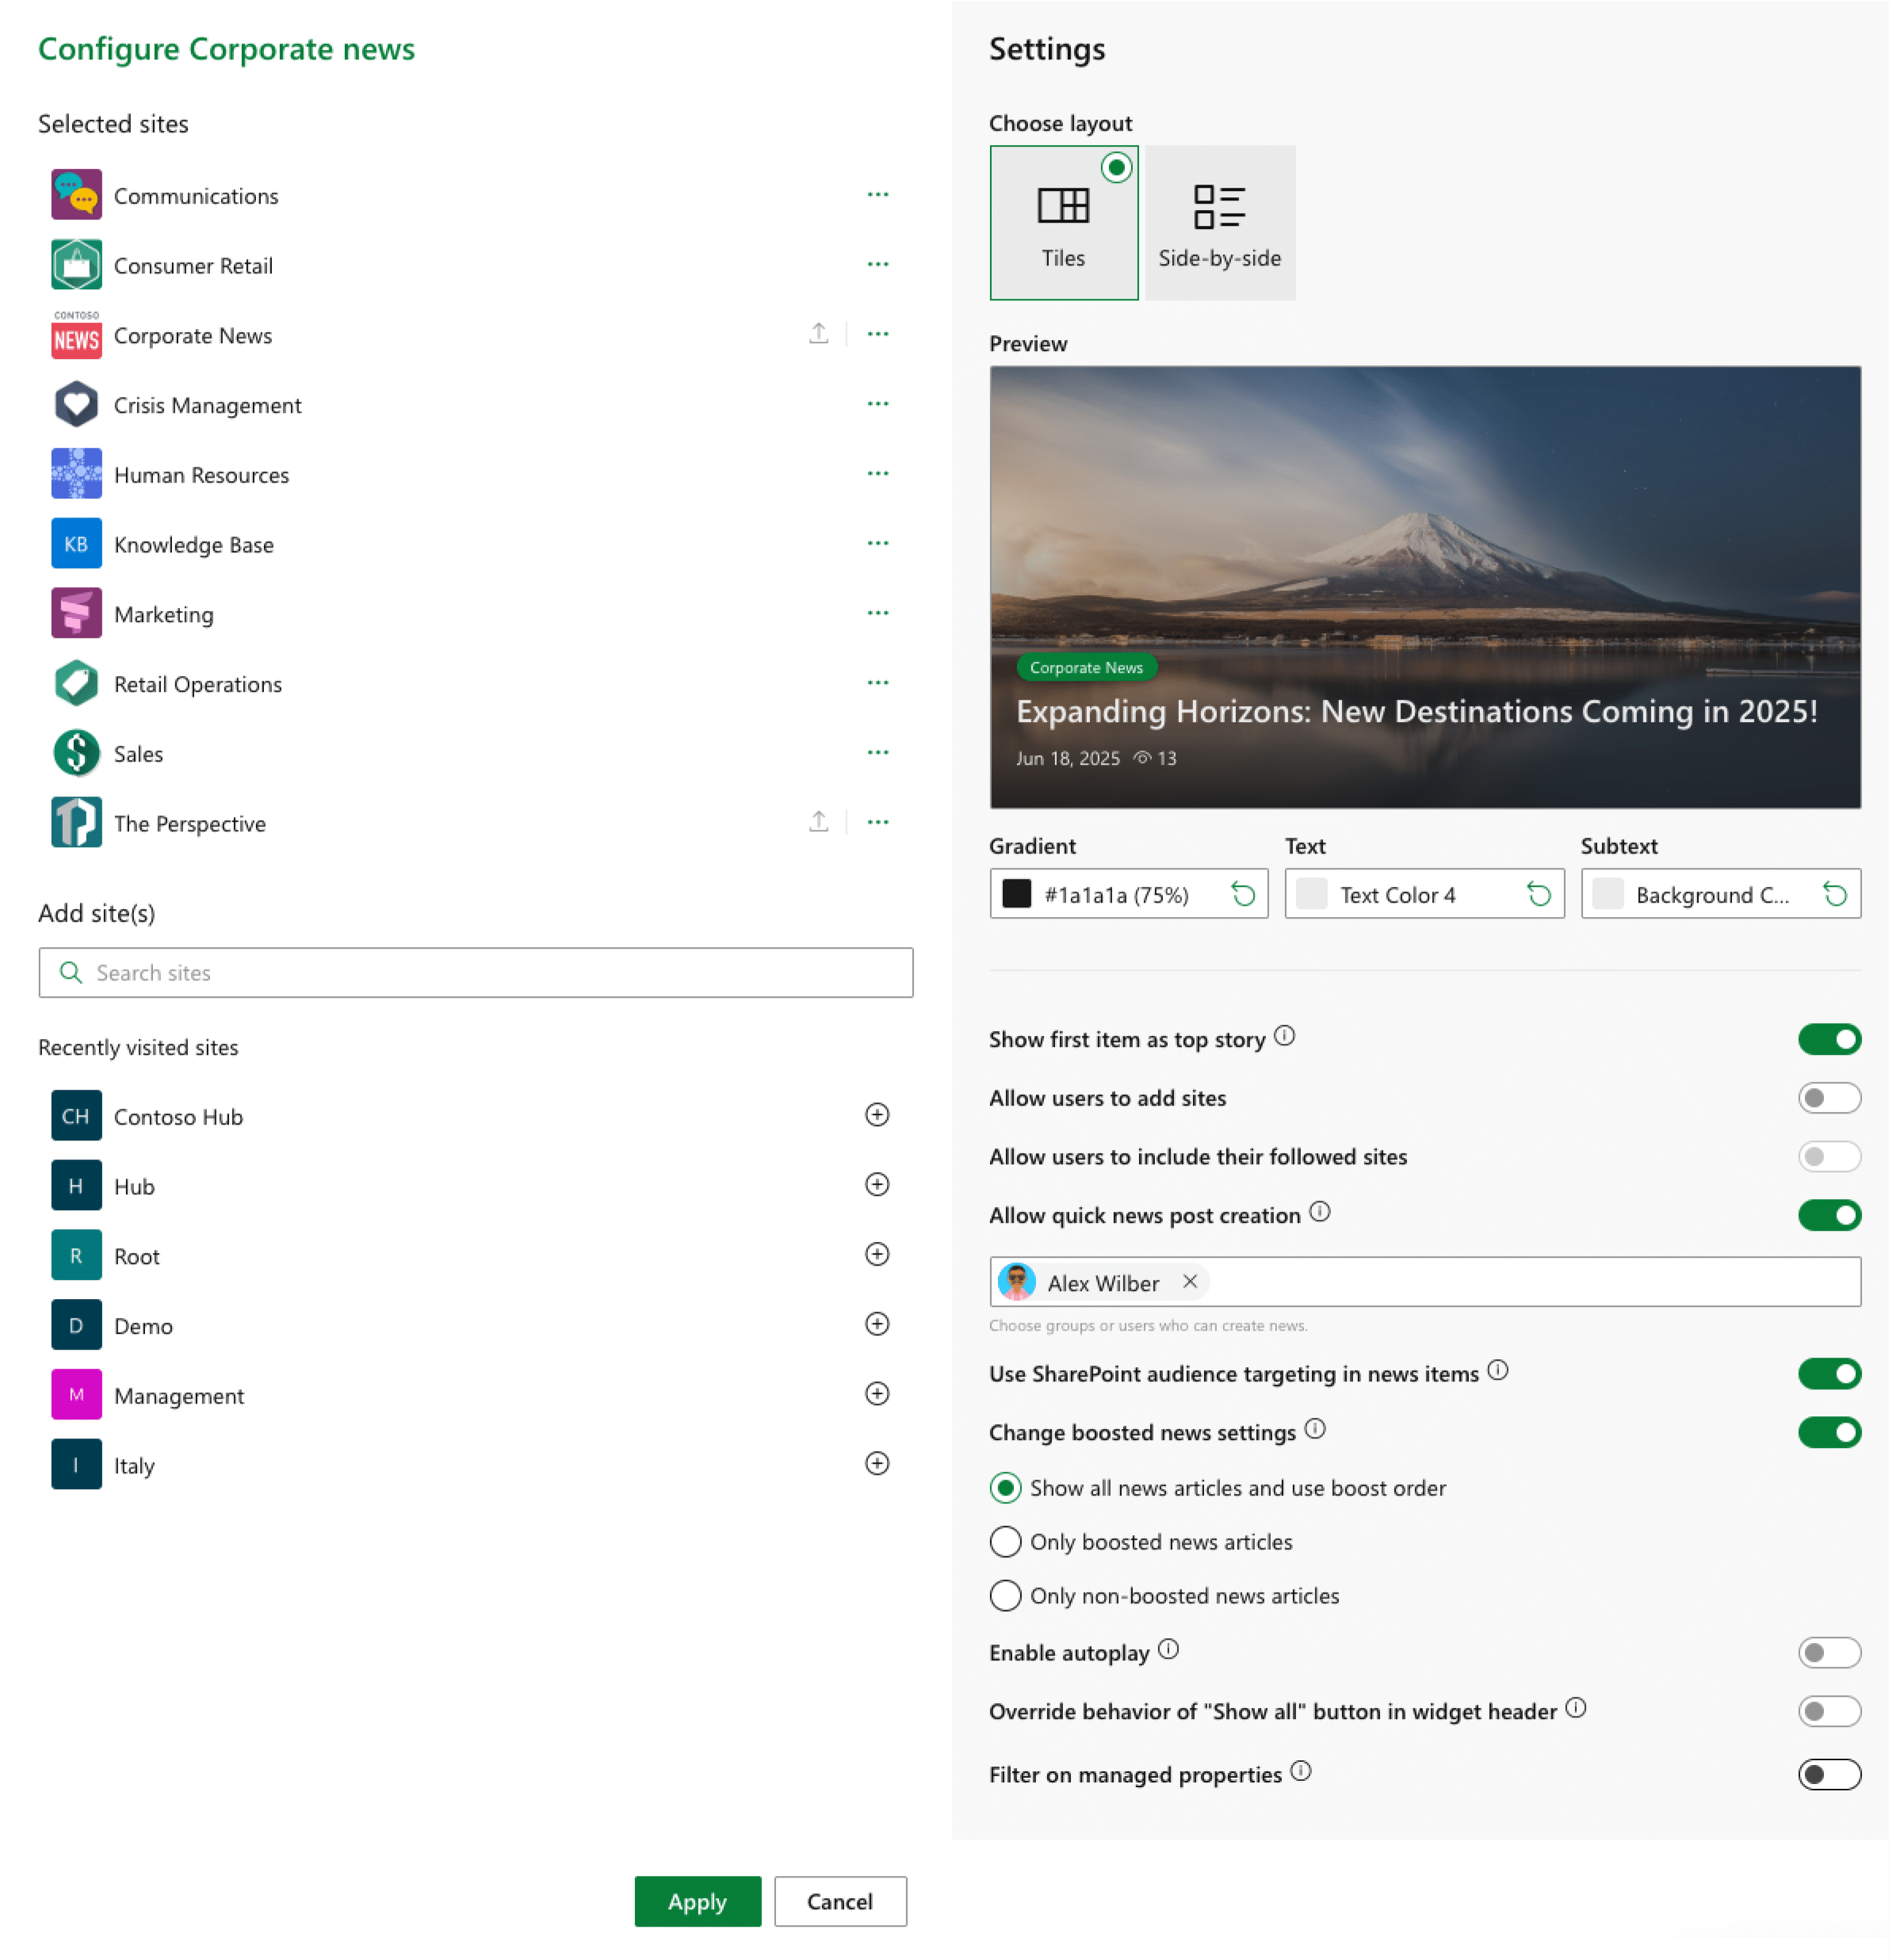Click the upload icon beside The Perspective
The width and height of the screenshot is (1889, 1960).
tap(818, 822)
